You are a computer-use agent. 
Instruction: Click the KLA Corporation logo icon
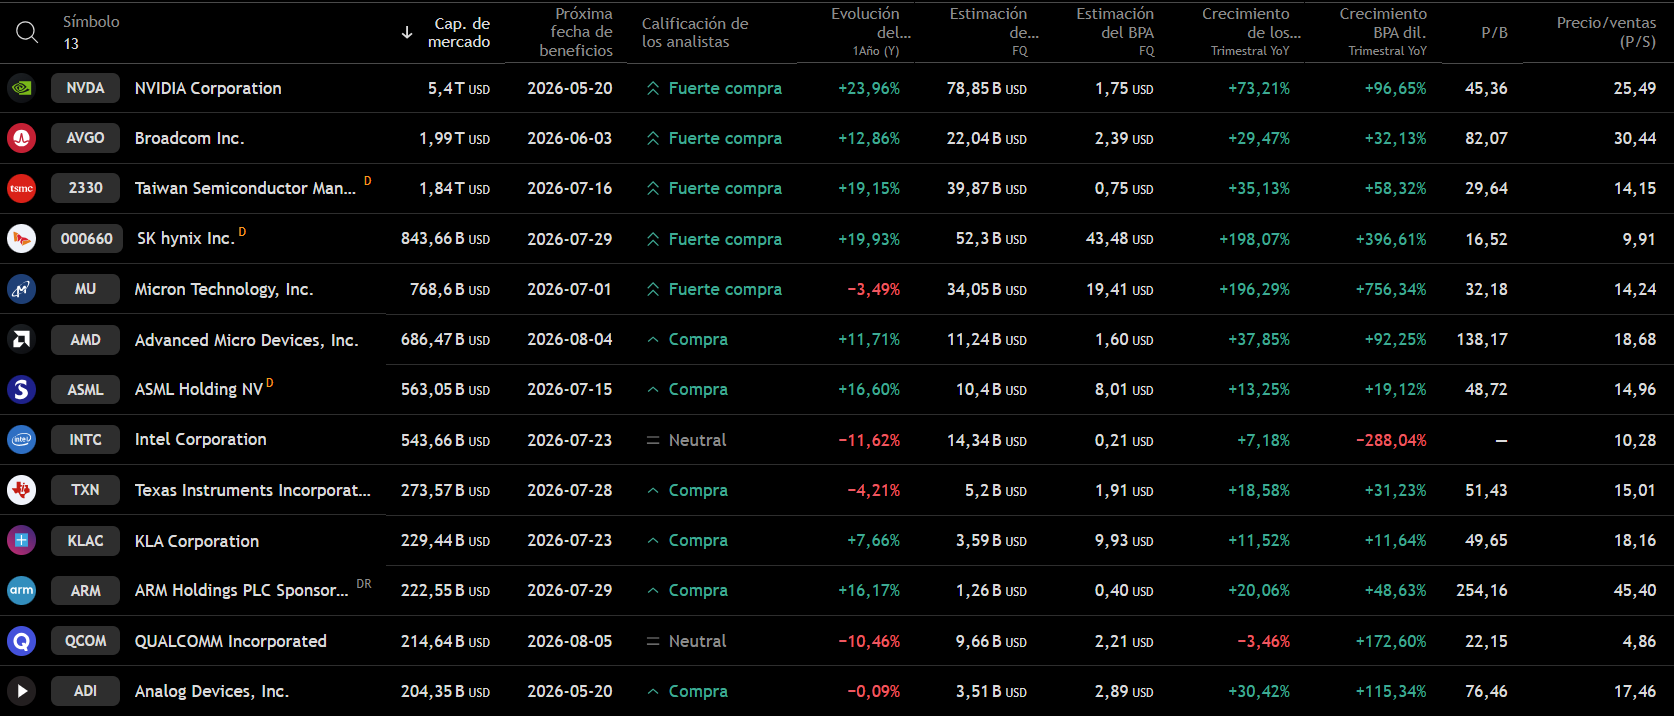coord(21,540)
